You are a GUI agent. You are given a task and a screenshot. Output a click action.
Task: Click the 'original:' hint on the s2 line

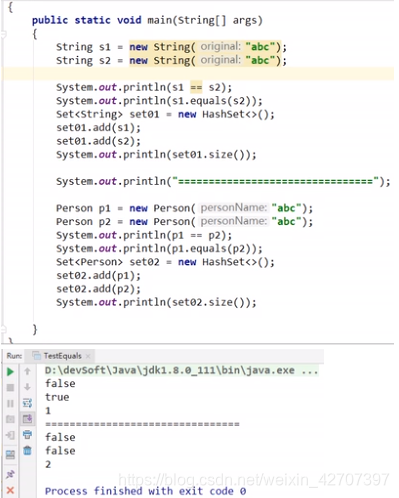[x=220, y=60]
